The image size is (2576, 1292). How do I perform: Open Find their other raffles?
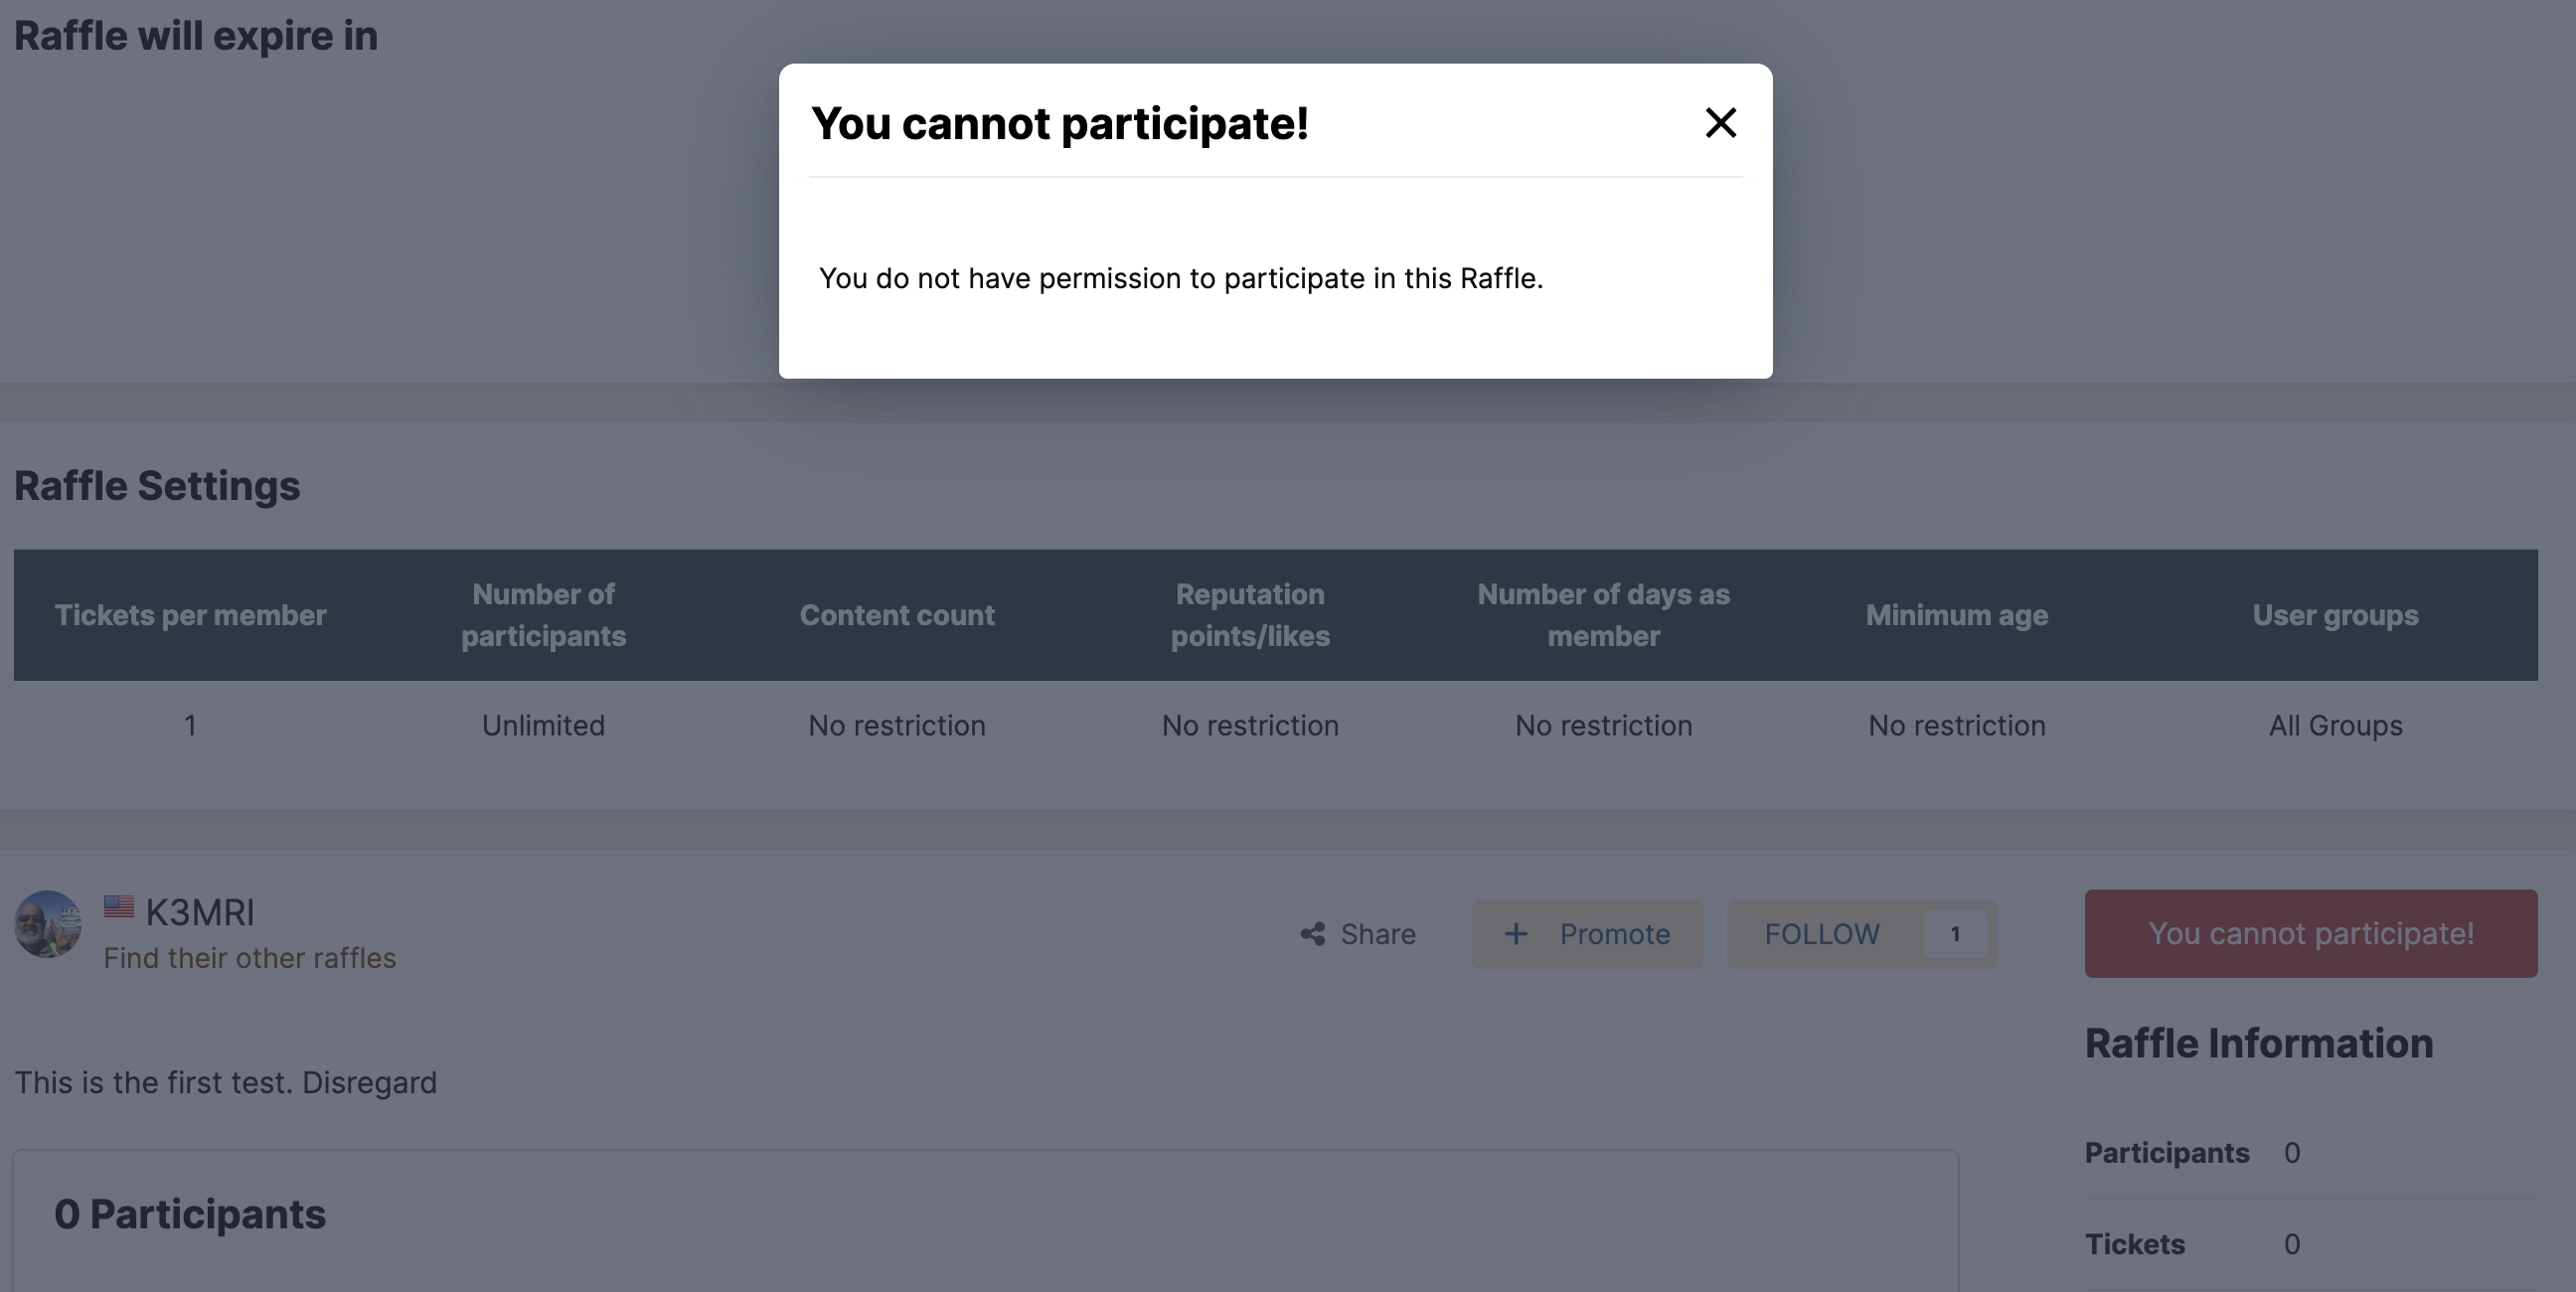[x=250, y=957]
